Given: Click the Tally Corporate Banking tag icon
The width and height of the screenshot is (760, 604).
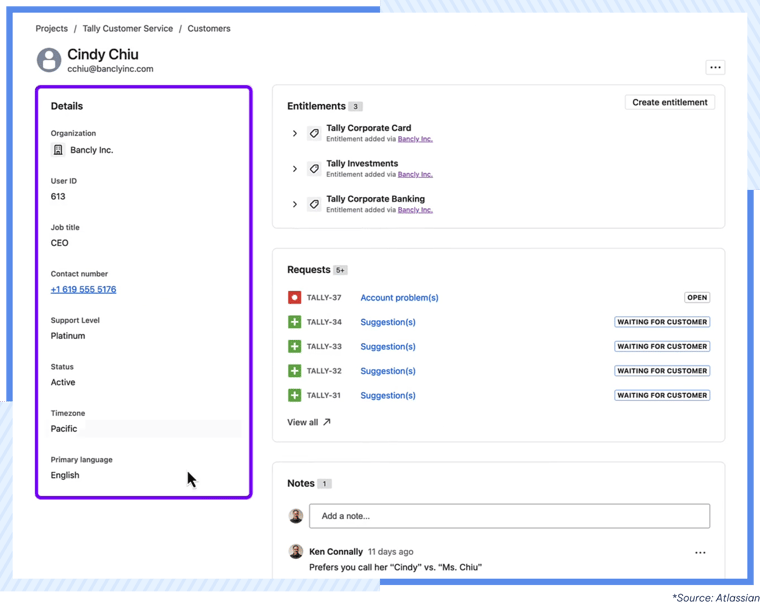Looking at the screenshot, I should [x=314, y=204].
